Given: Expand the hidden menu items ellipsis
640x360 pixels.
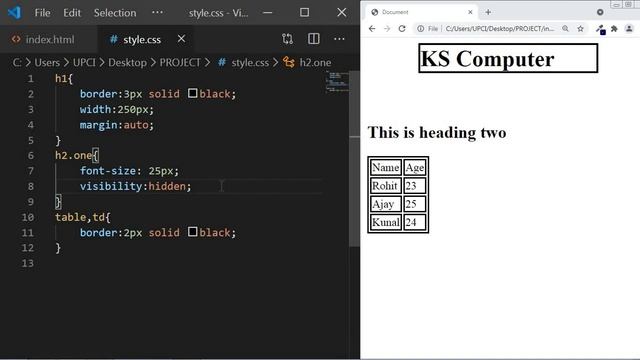Looking at the screenshot, I should click(x=157, y=12).
